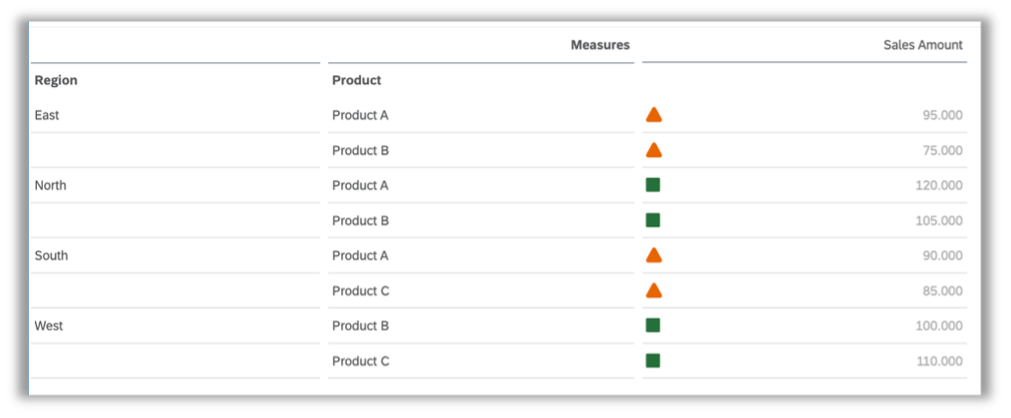Click the orange triangle for South Product C
This screenshot has height=418, width=1011.
653,290
